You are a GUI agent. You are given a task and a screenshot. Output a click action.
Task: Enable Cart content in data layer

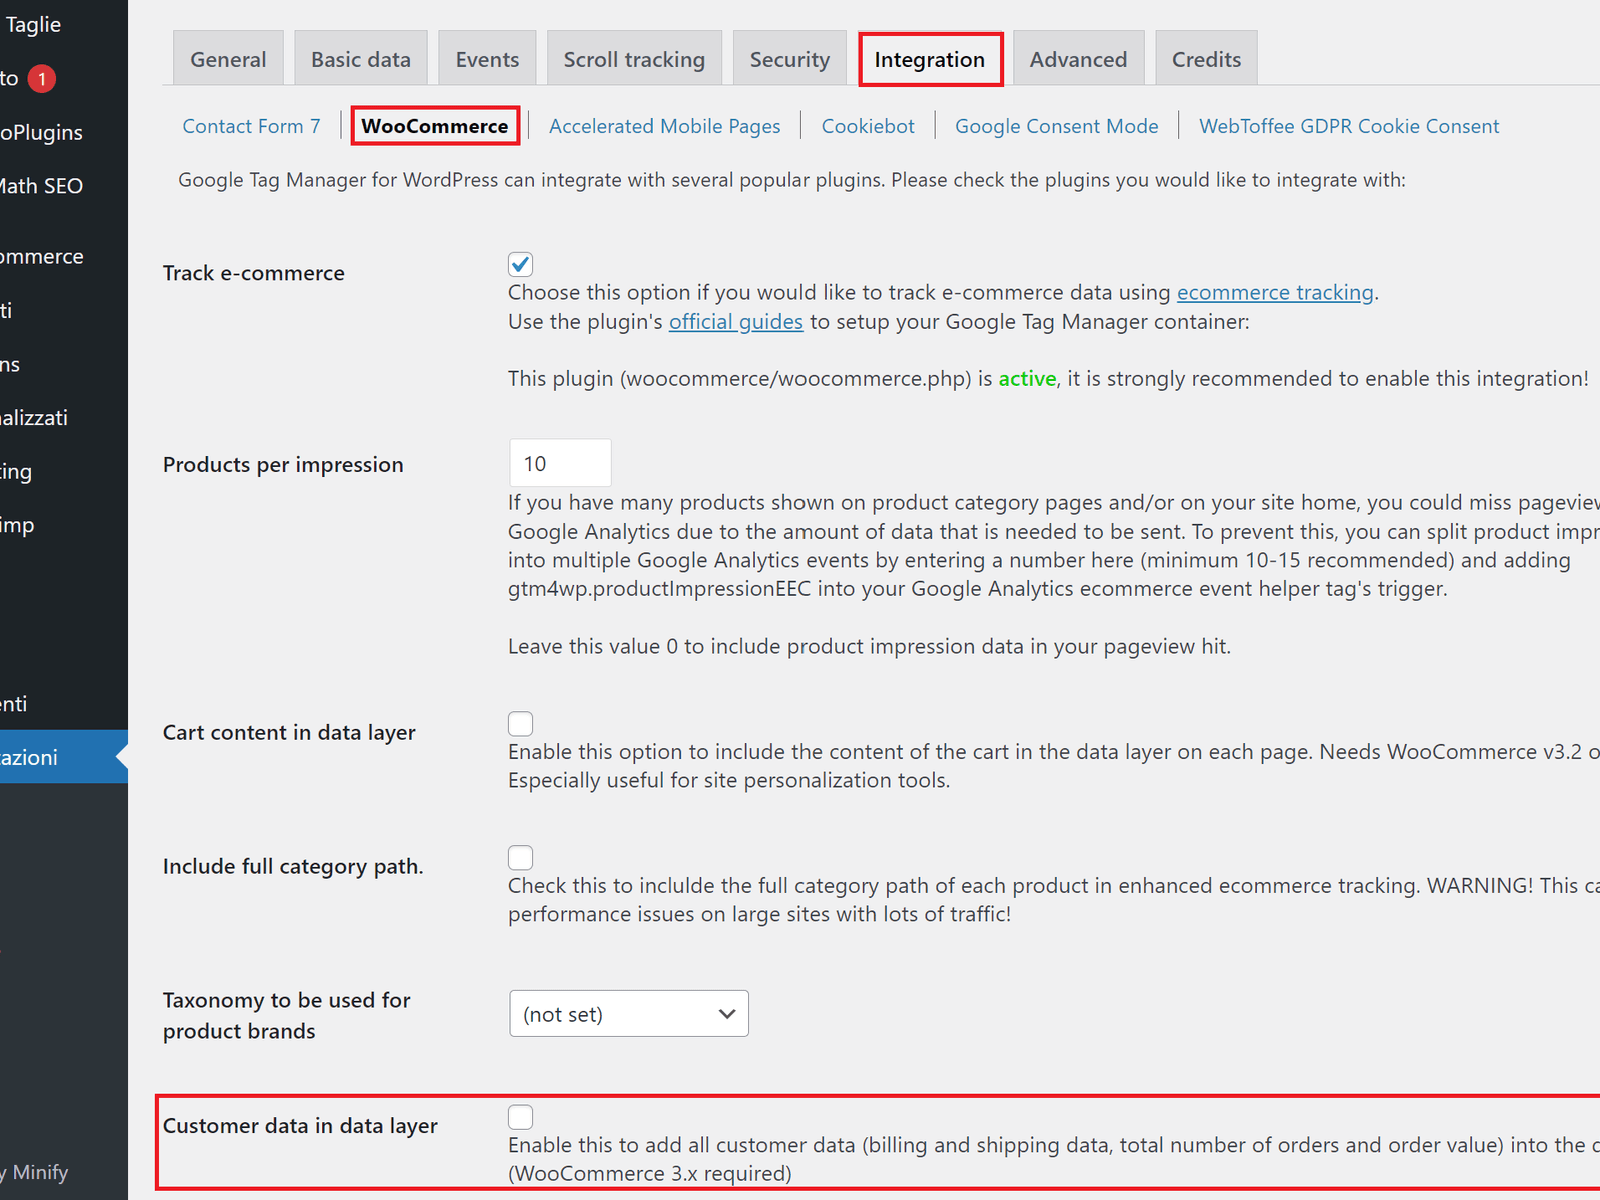tap(520, 723)
